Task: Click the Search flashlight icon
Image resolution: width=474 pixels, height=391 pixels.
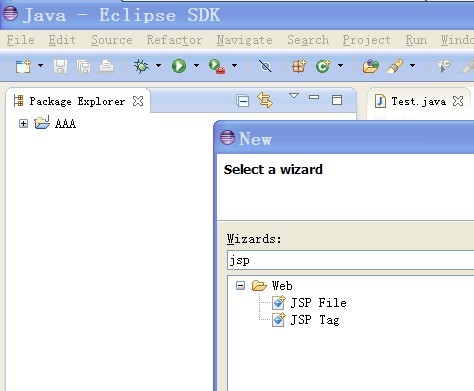Action: tap(395, 66)
